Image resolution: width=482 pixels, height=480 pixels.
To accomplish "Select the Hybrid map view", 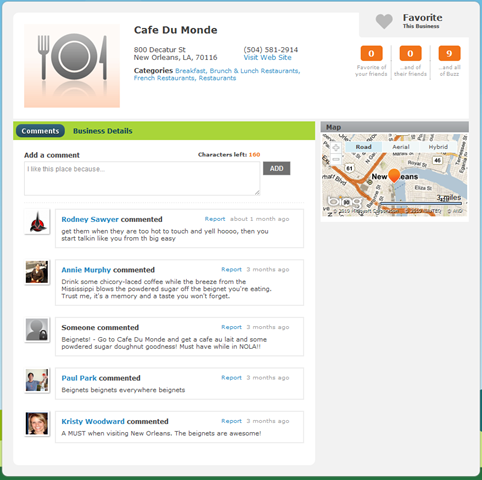I will [x=438, y=147].
